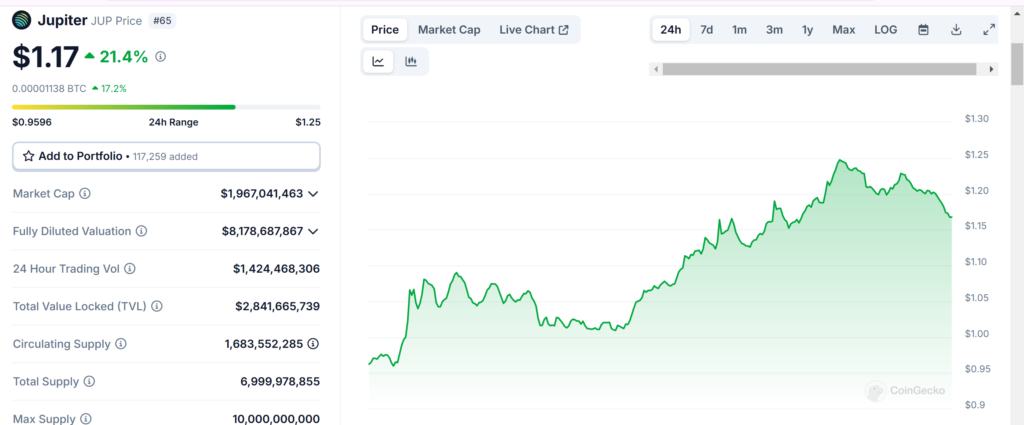Click info icon next to Market Cap
The image size is (1024, 425).
pos(85,194)
